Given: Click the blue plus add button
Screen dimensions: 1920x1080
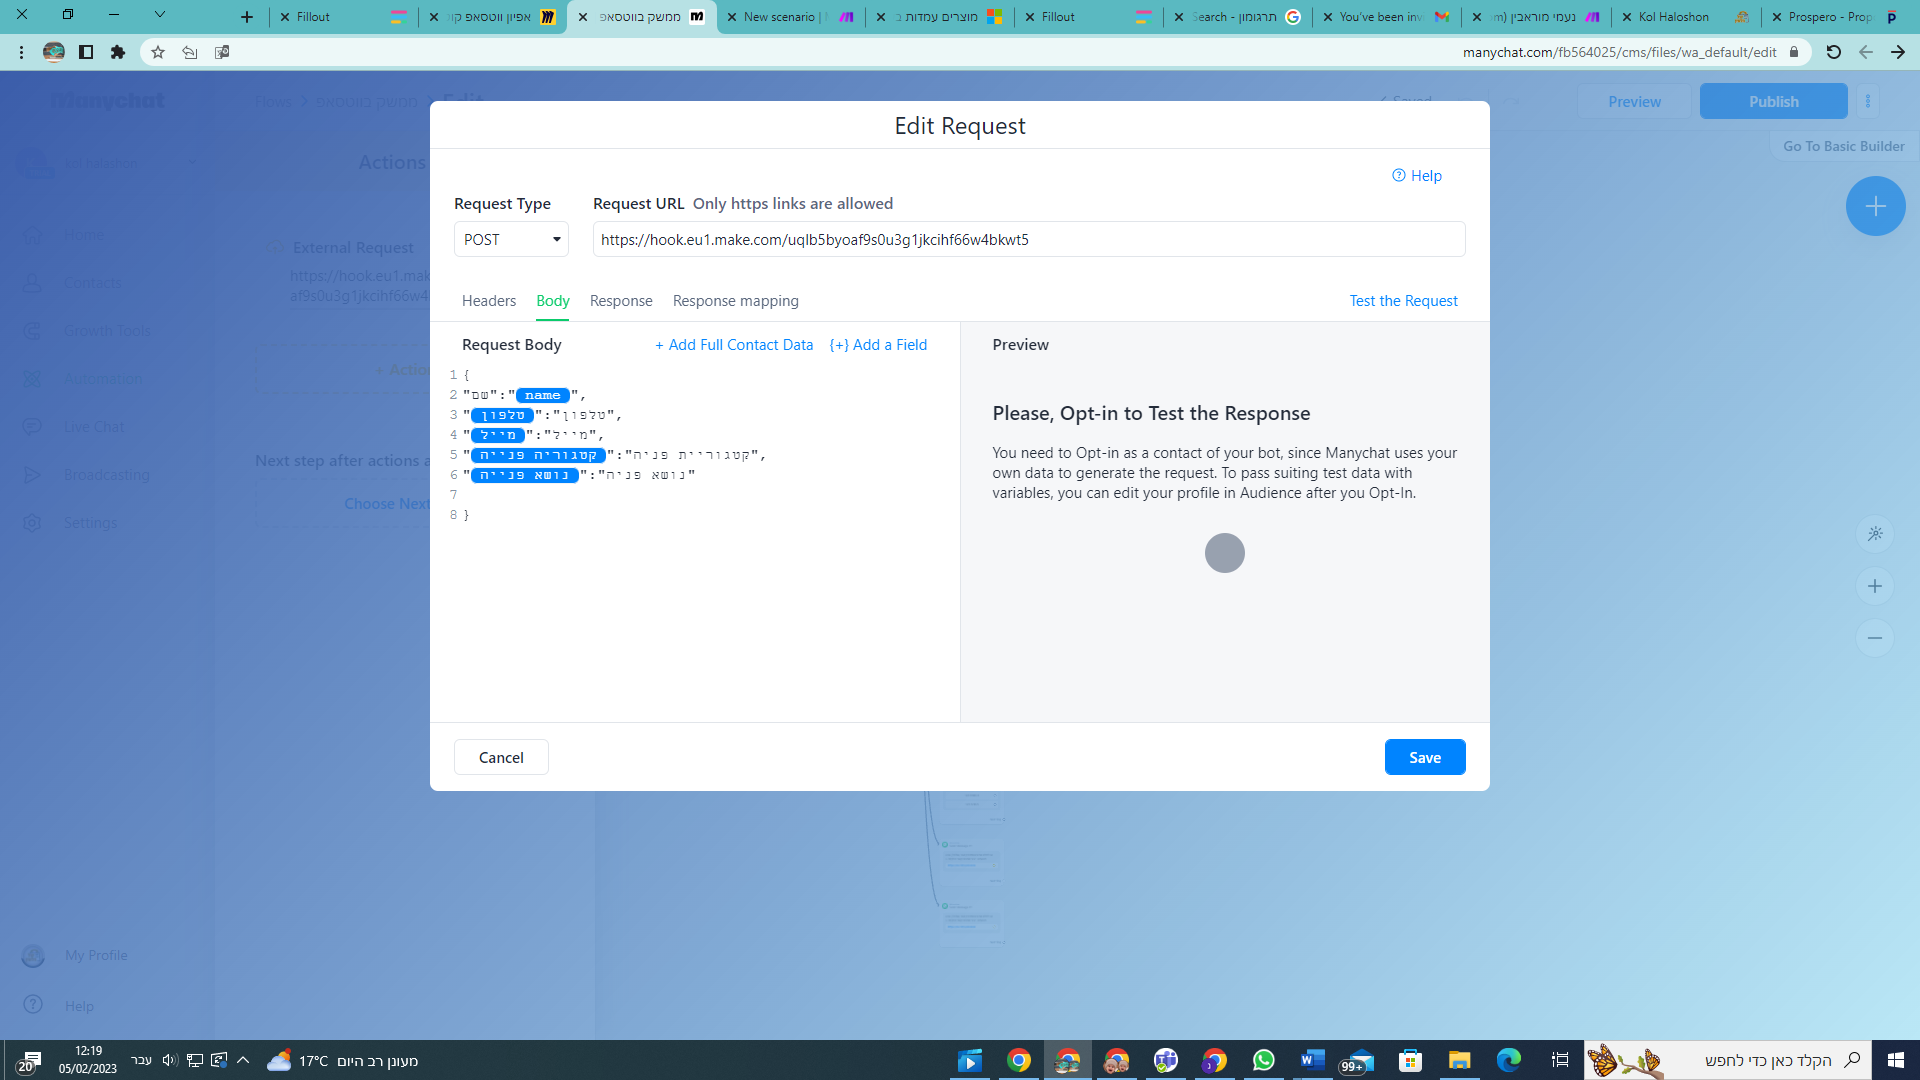Looking at the screenshot, I should click(1875, 206).
